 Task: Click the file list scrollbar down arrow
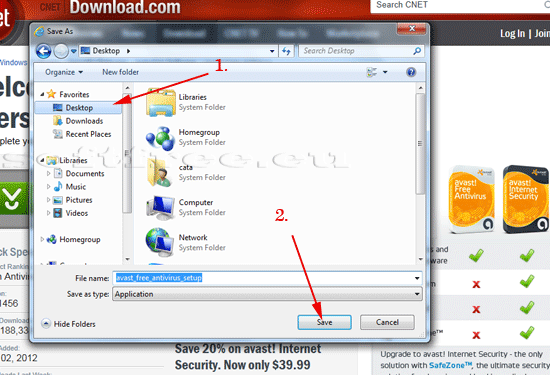420,259
